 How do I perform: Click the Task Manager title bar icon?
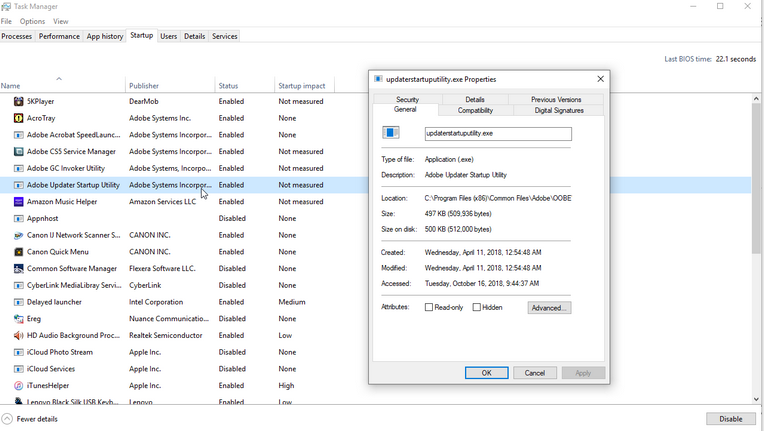[x=6, y=6]
